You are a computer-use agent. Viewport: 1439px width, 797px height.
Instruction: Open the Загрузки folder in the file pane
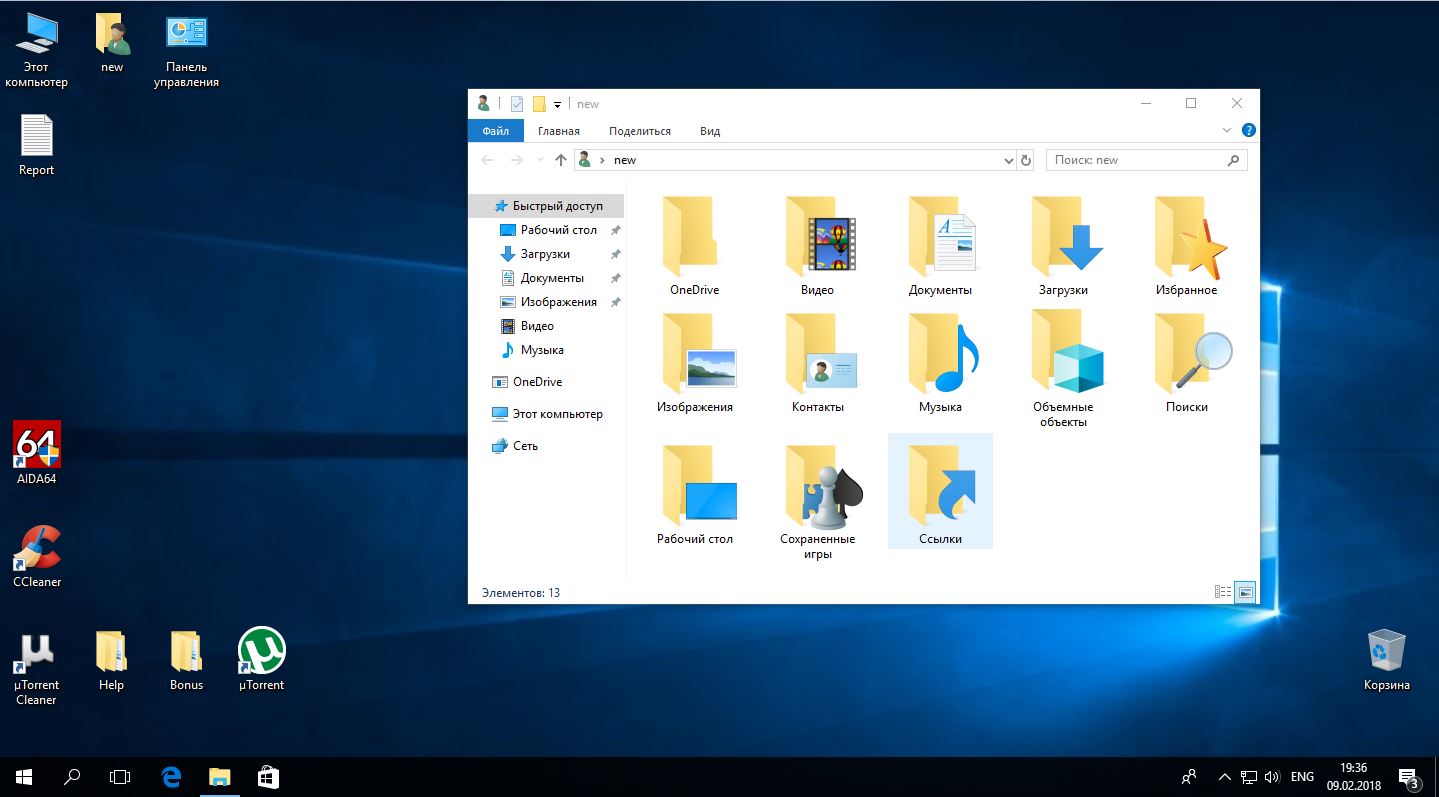pyautogui.click(x=1063, y=246)
